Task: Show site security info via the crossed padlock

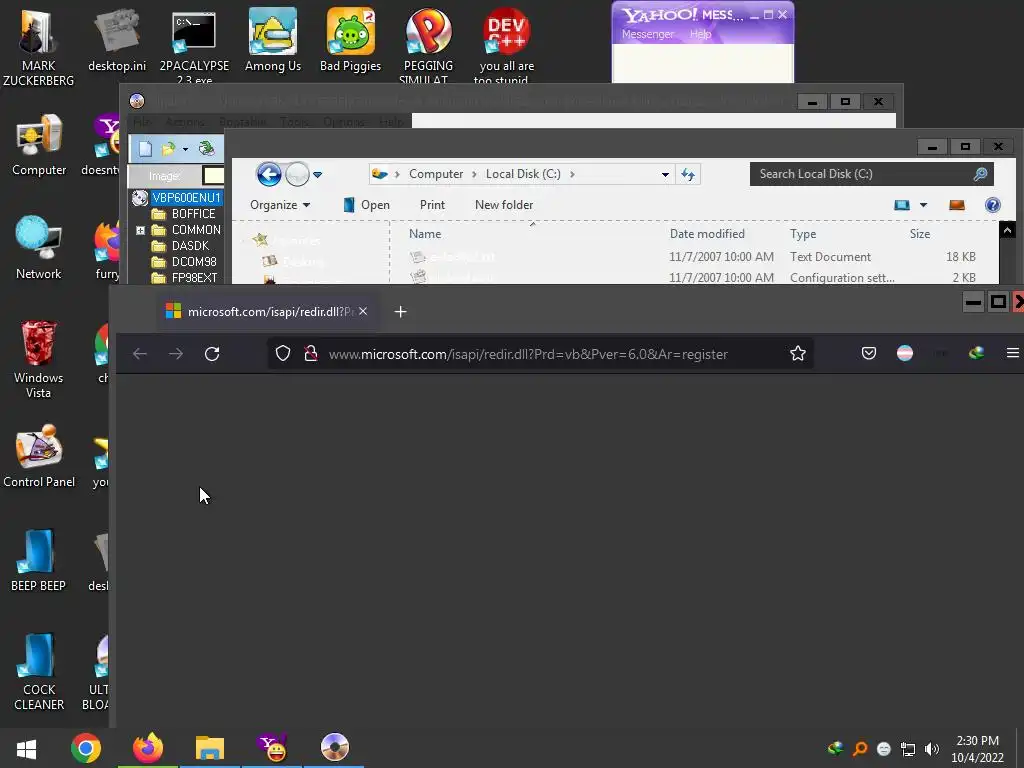Action: pos(311,354)
